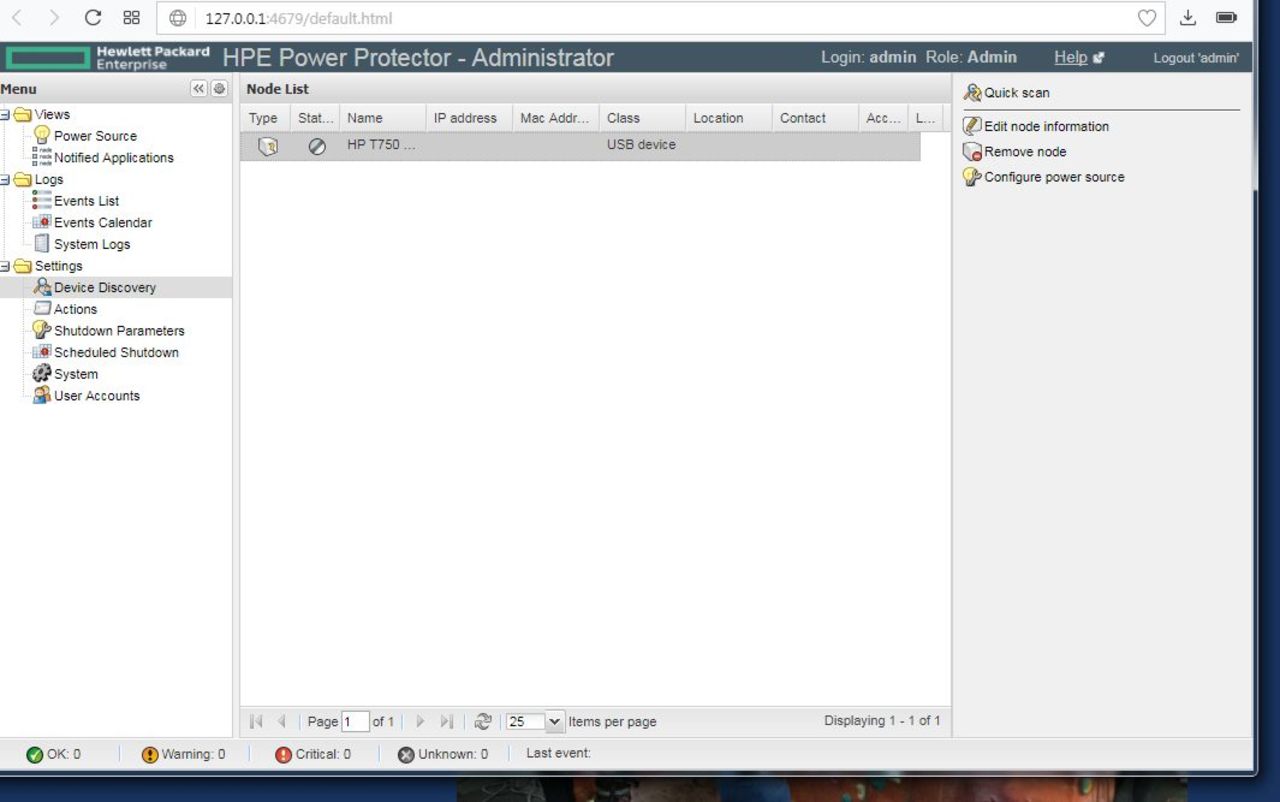This screenshot has width=1280, height=802.
Task: Sort by Contact column header
Action: [x=815, y=118]
